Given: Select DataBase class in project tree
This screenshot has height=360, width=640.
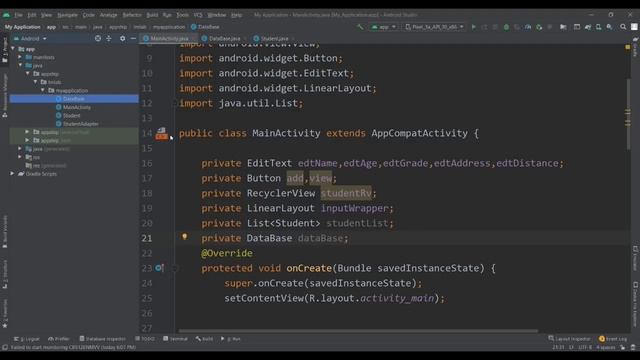Looking at the screenshot, I should 74,99.
